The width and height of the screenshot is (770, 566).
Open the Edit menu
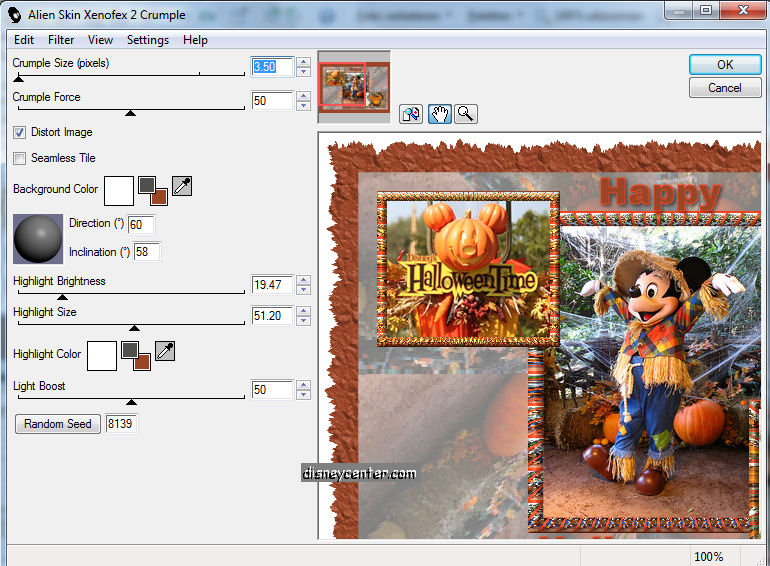pyautogui.click(x=24, y=40)
